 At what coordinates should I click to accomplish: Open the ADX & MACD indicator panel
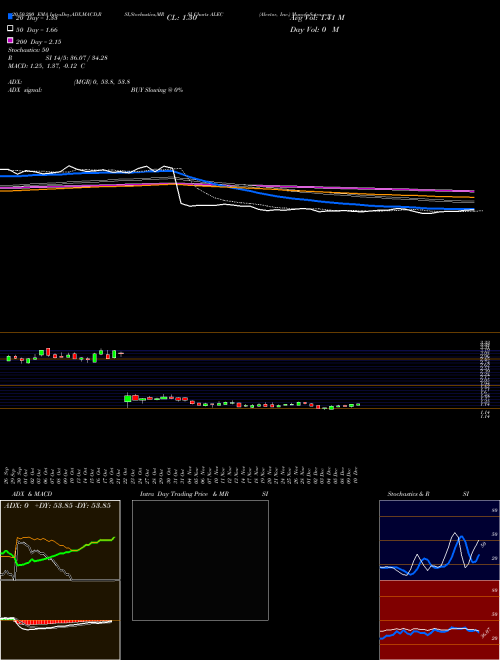60,580
